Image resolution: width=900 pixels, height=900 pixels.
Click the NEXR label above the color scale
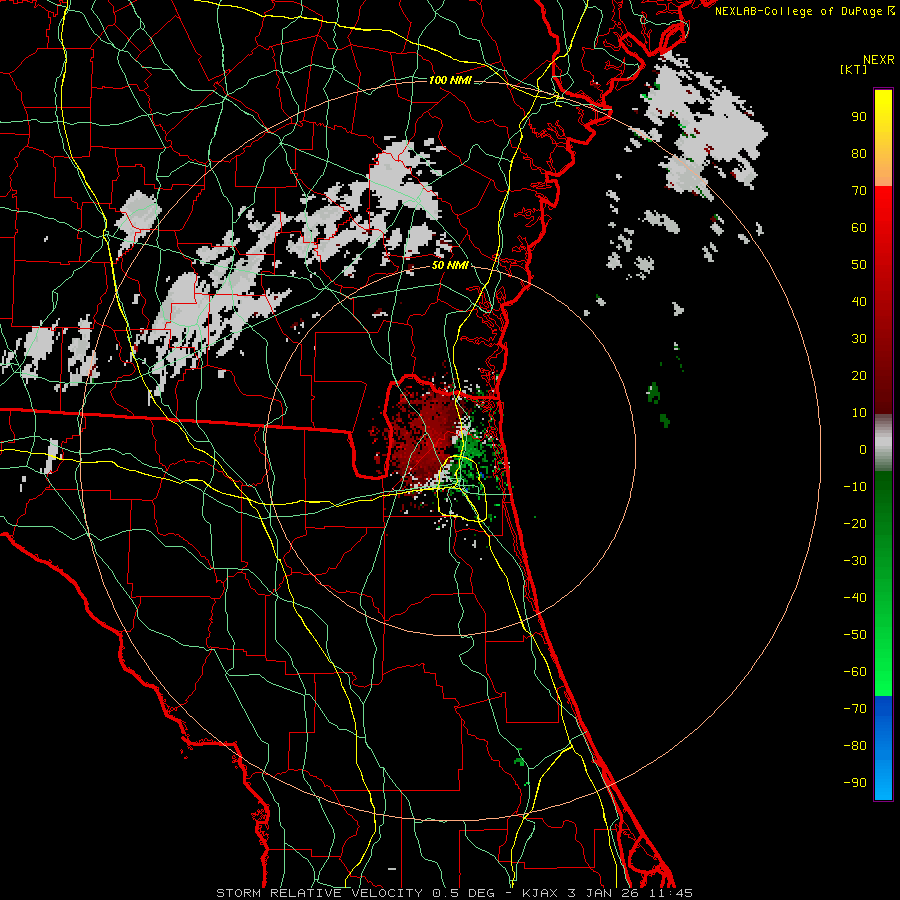(x=879, y=60)
